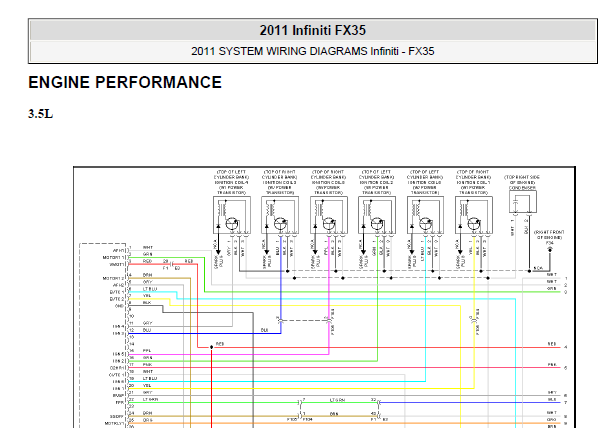Click the ignition coil 4 schematic symbol
This screenshot has width=603, height=428.
click(x=232, y=215)
